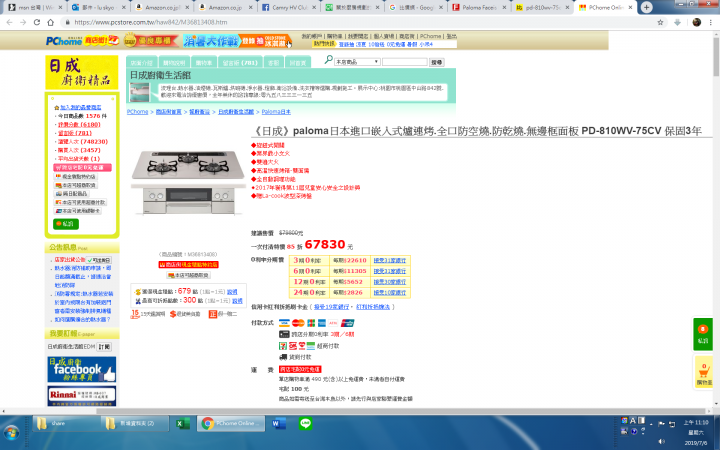This screenshot has height=450, width=720.
Task: Click the MasterCard payment icon
Action: click(298, 323)
